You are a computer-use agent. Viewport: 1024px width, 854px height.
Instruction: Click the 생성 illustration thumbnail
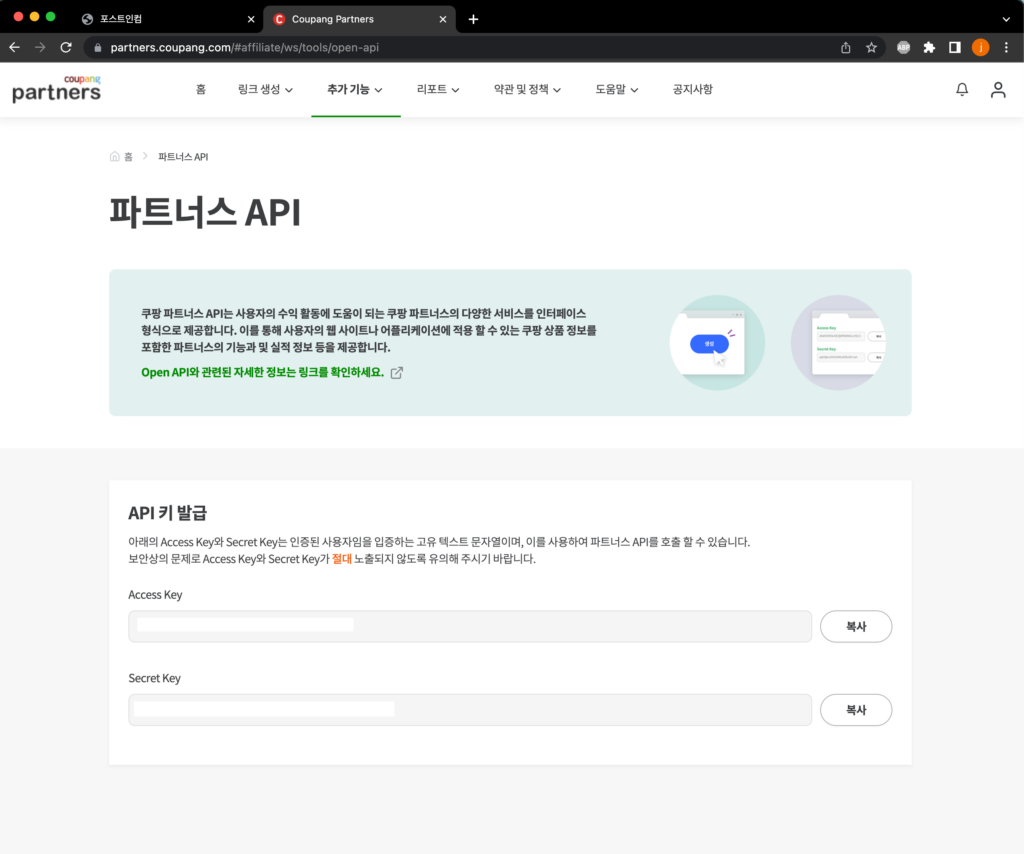(x=717, y=343)
